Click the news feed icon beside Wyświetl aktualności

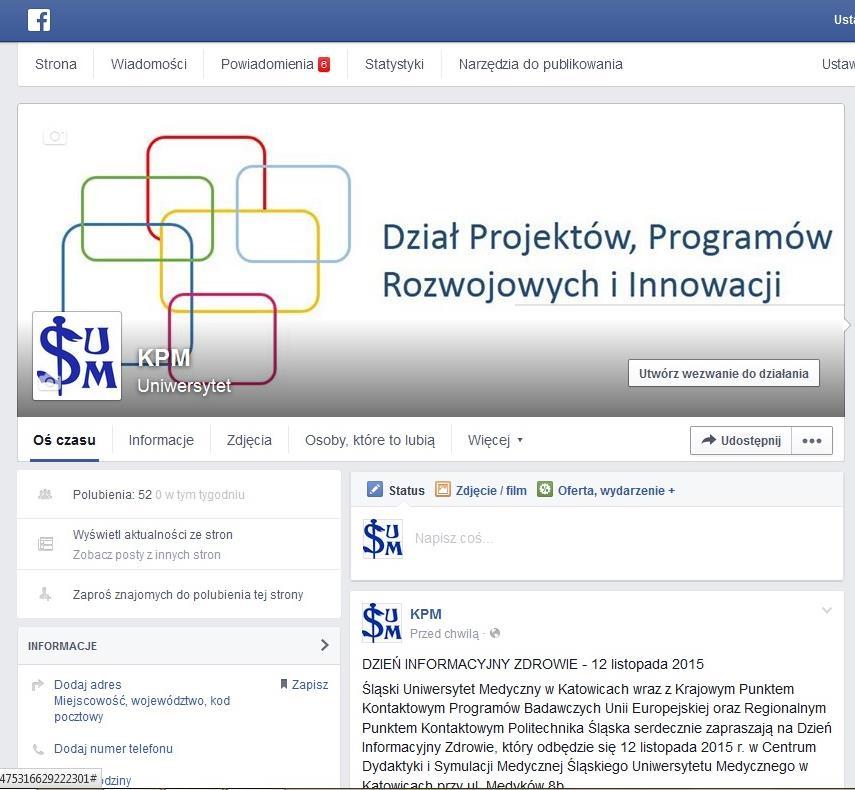tap(45, 544)
